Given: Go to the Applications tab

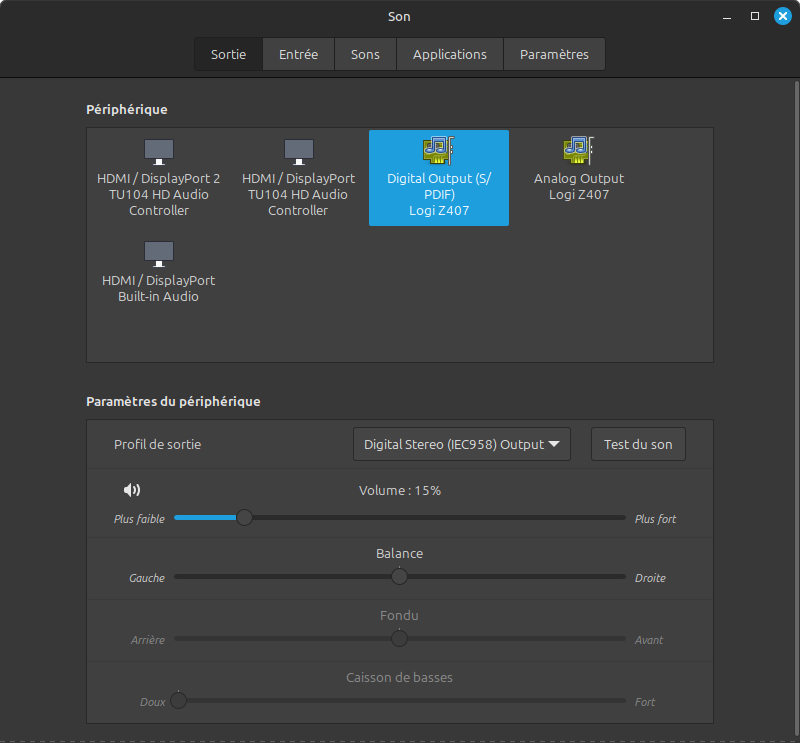Looking at the screenshot, I should coord(449,54).
